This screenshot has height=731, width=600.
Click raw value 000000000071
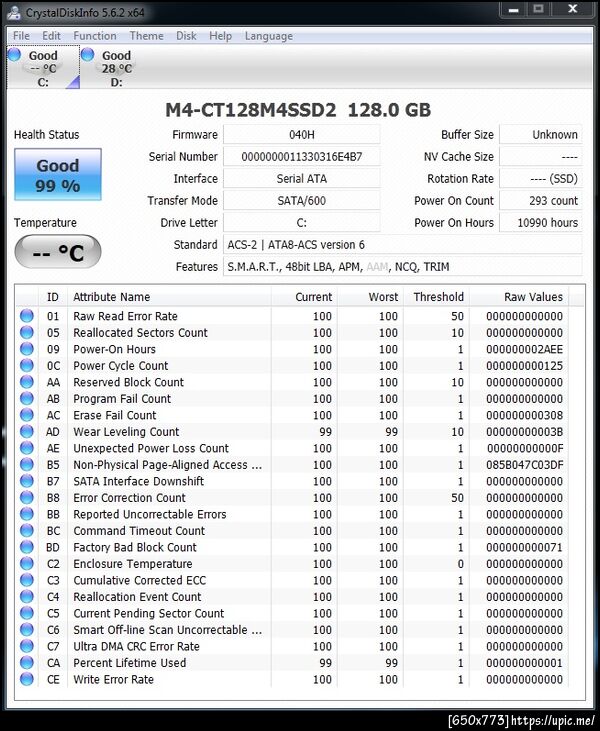pyautogui.click(x=524, y=547)
